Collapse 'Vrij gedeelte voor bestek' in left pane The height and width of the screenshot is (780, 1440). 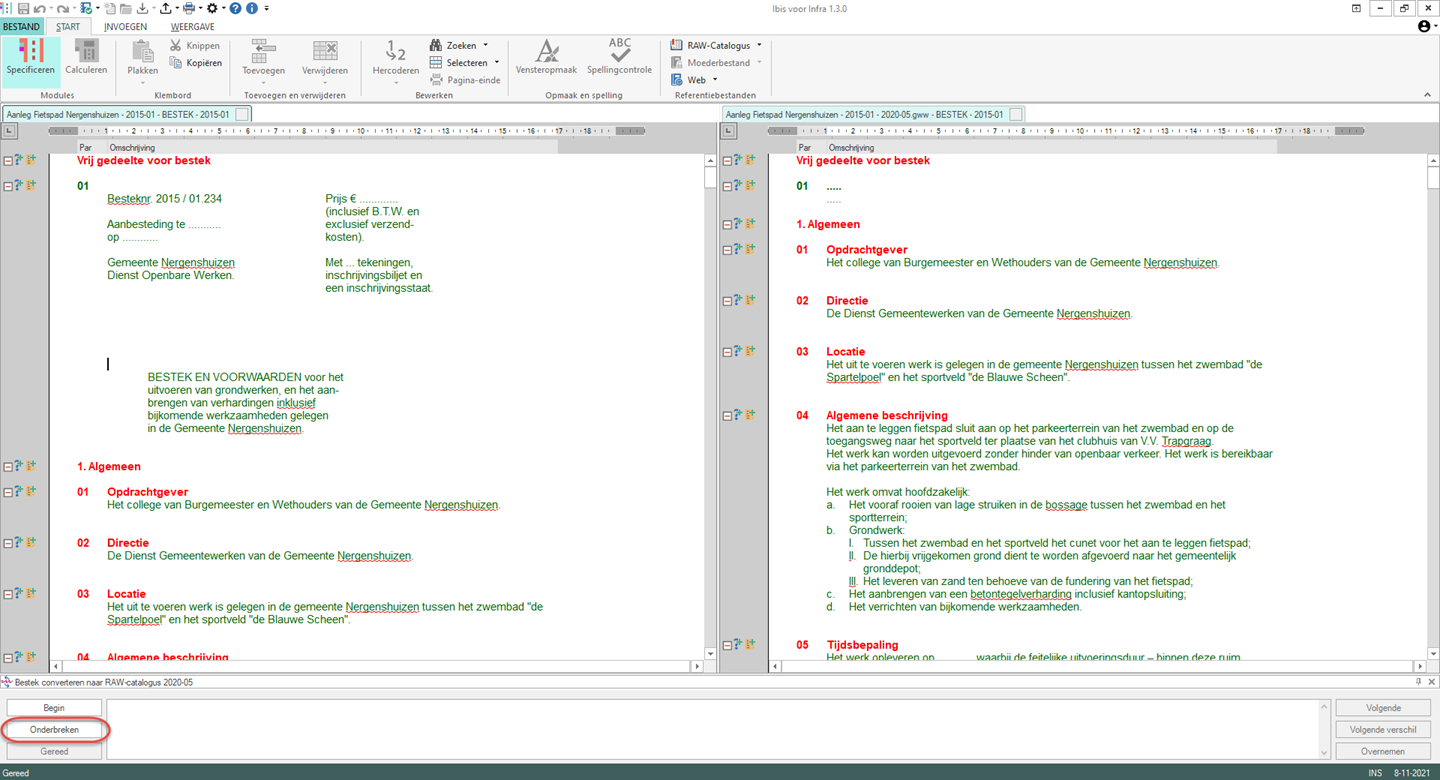[8, 161]
